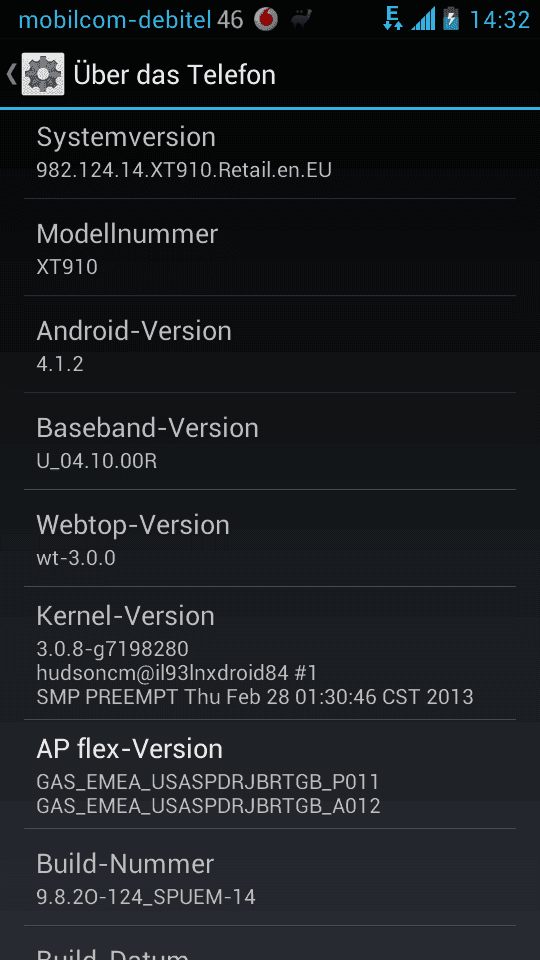Tap the Build-Nummer entry

270,877
